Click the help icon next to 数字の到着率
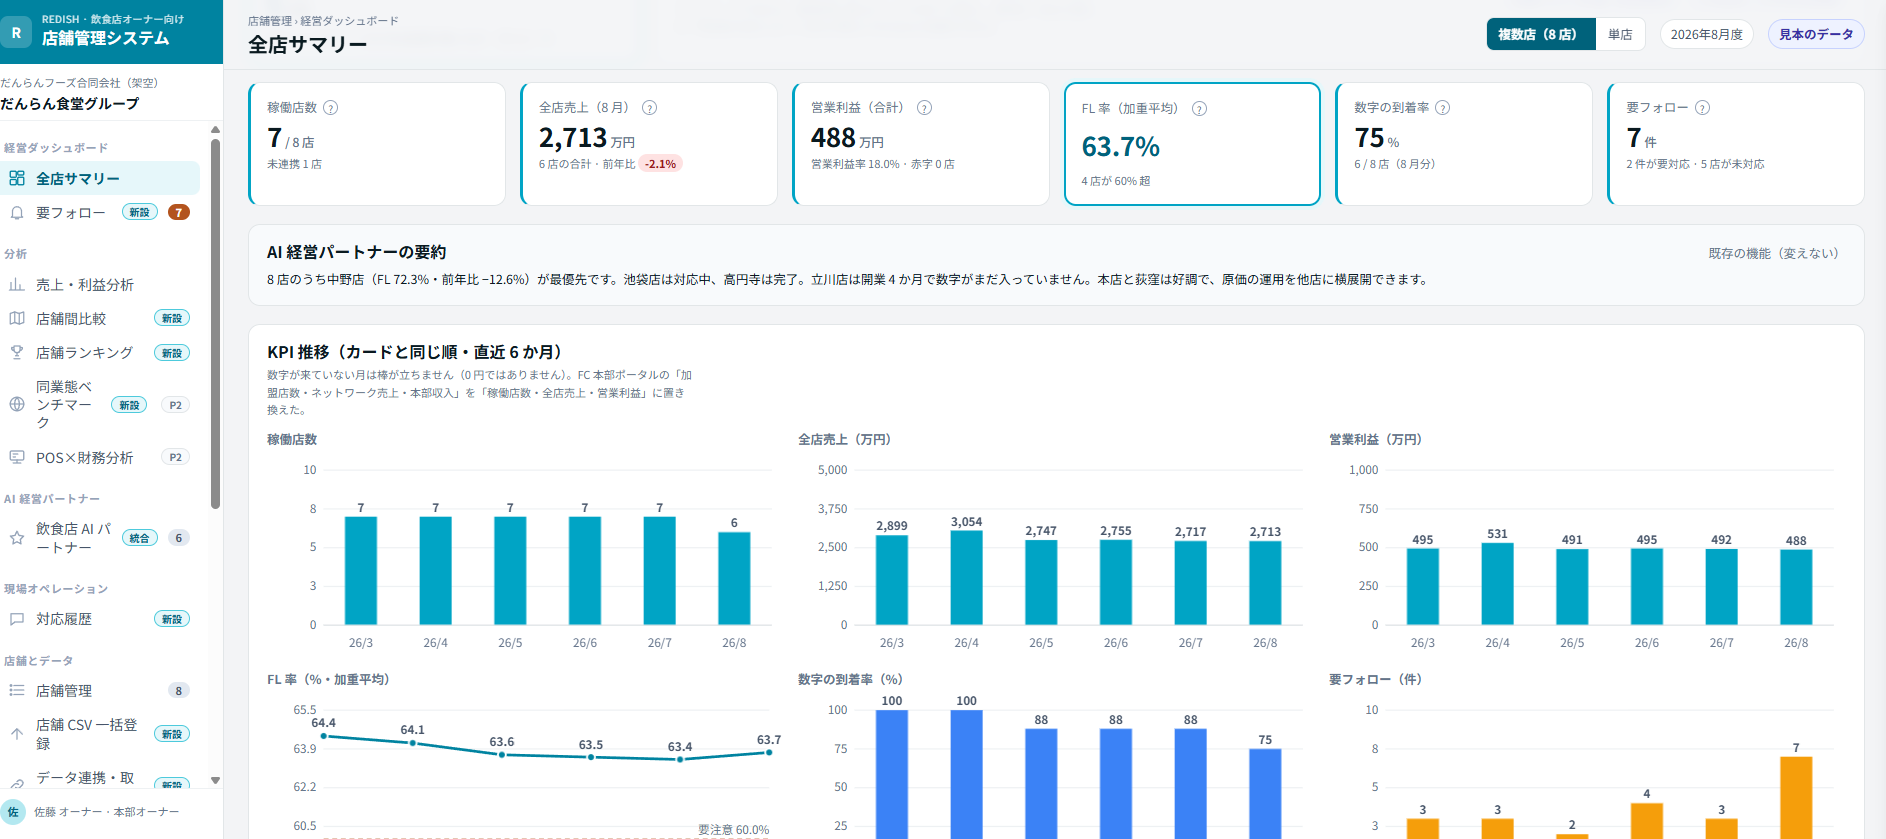 tap(1443, 108)
